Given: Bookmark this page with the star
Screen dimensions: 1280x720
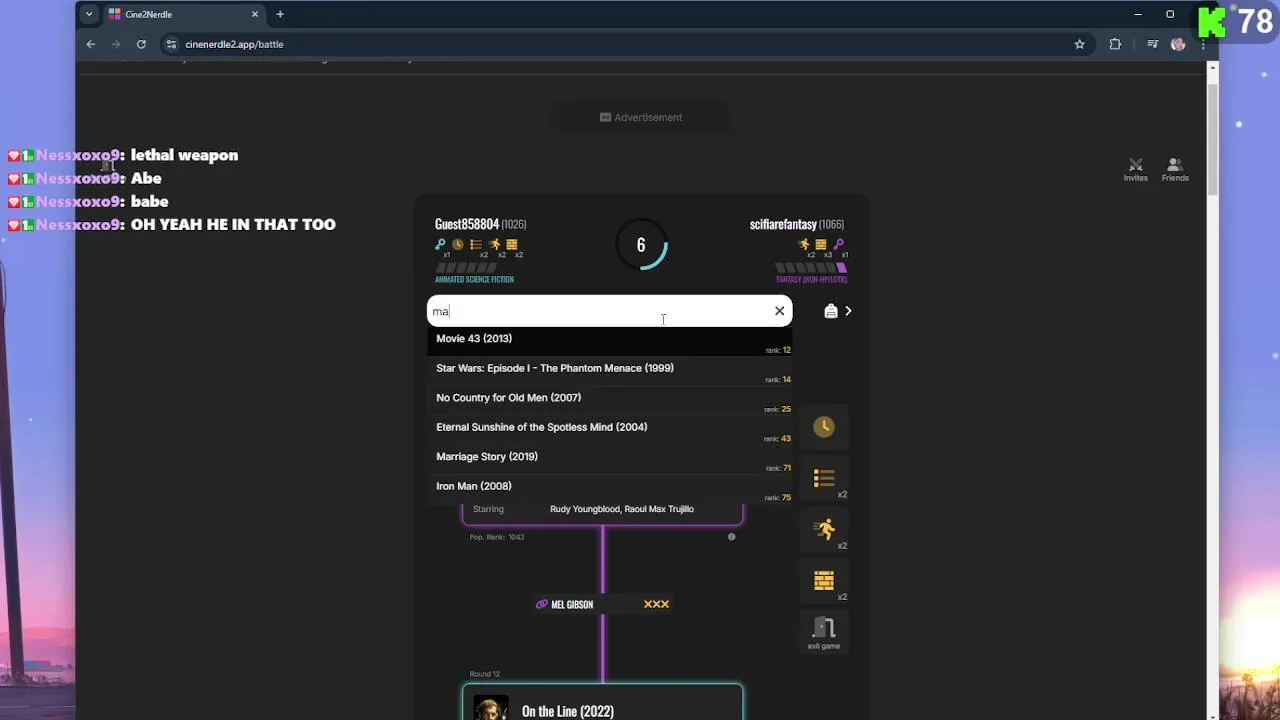Looking at the screenshot, I should pyautogui.click(x=1079, y=44).
